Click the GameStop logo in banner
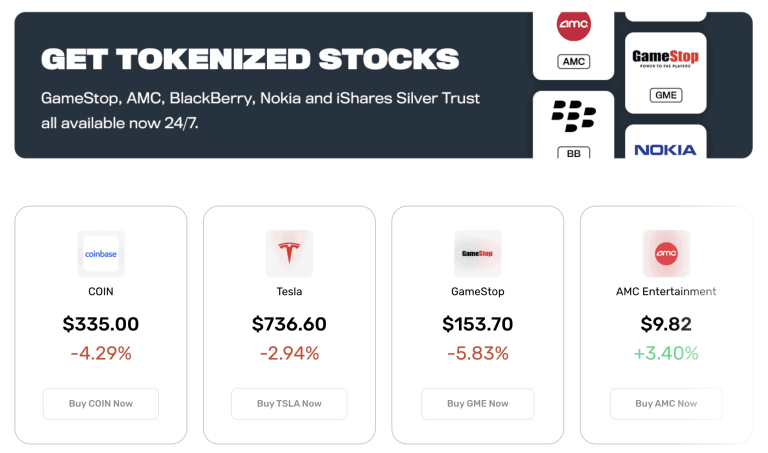 click(x=665, y=58)
